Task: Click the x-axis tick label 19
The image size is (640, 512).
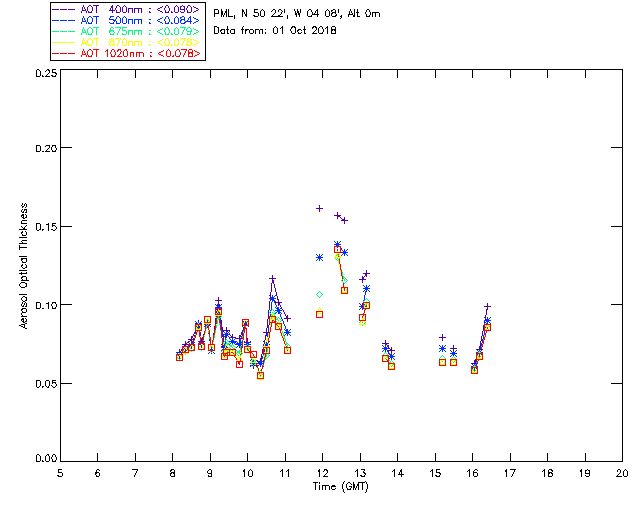Action: click(585, 473)
